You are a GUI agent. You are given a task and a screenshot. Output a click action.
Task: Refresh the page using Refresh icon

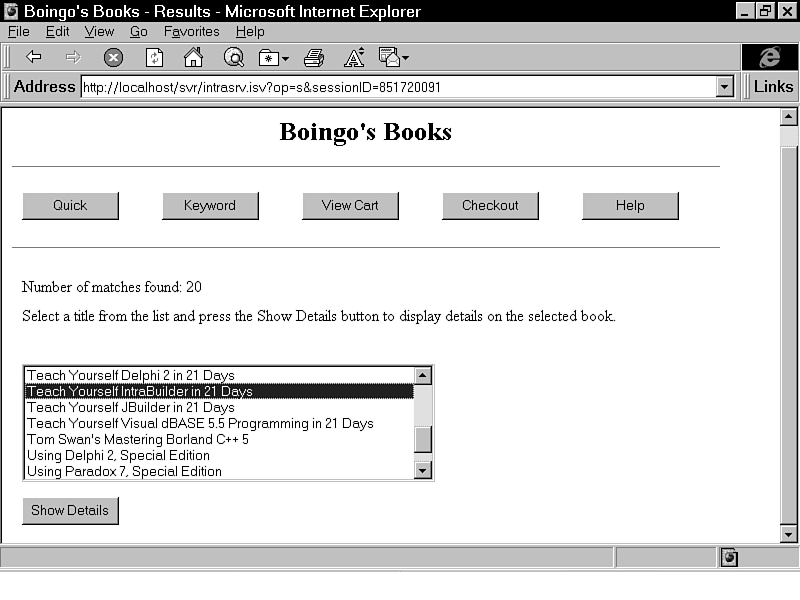154,57
